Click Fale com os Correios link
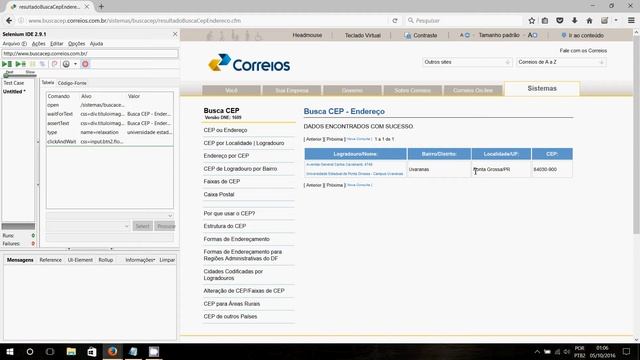The image size is (640, 360). pyautogui.click(x=583, y=51)
